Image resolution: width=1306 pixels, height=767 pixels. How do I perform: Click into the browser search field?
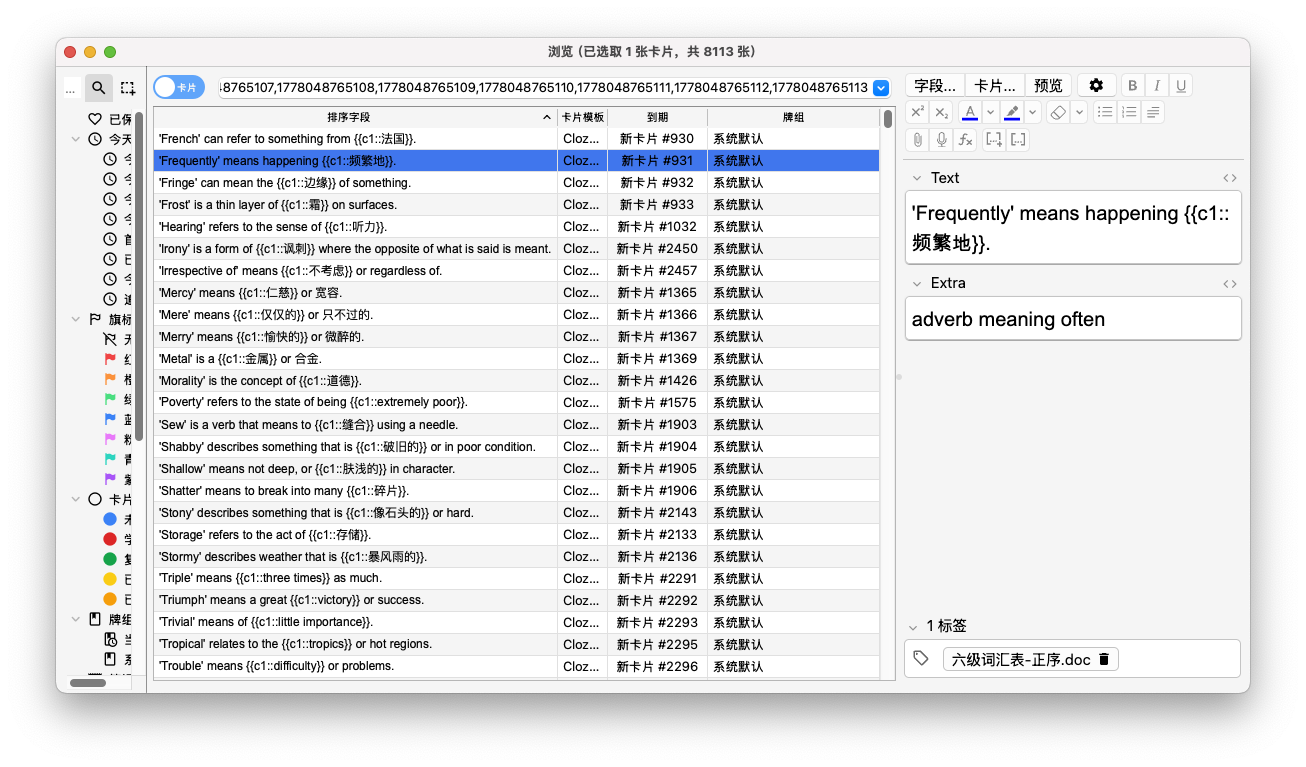click(x=544, y=88)
